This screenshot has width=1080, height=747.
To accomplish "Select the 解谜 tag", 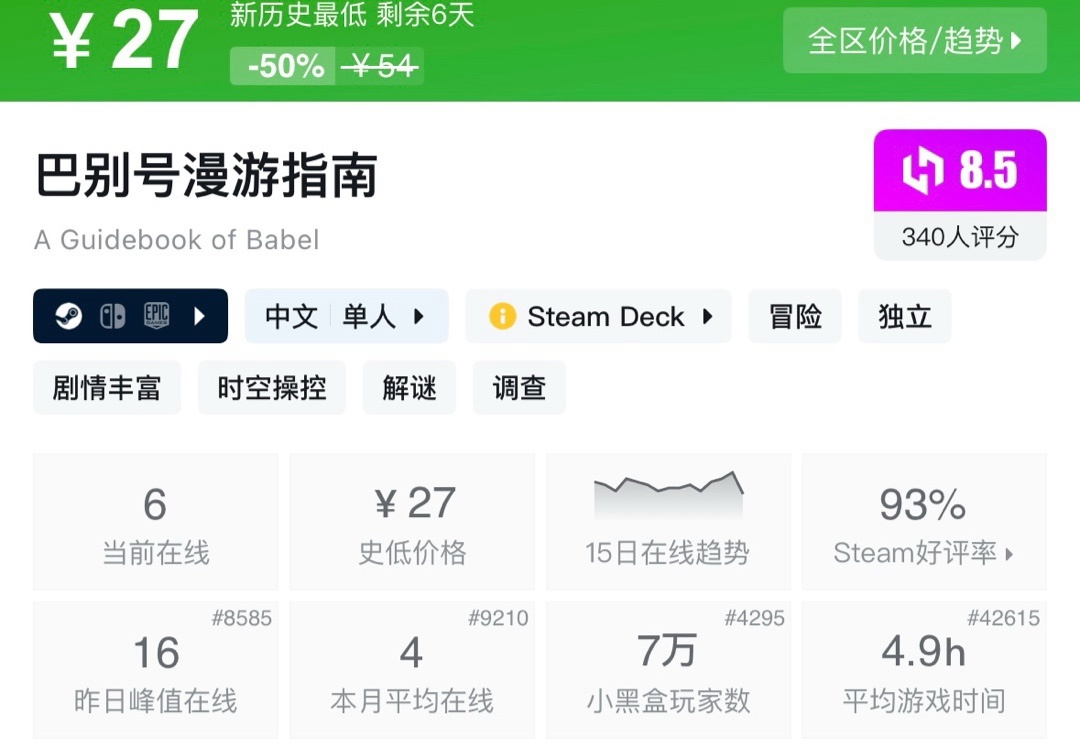I will click(x=409, y=388).
